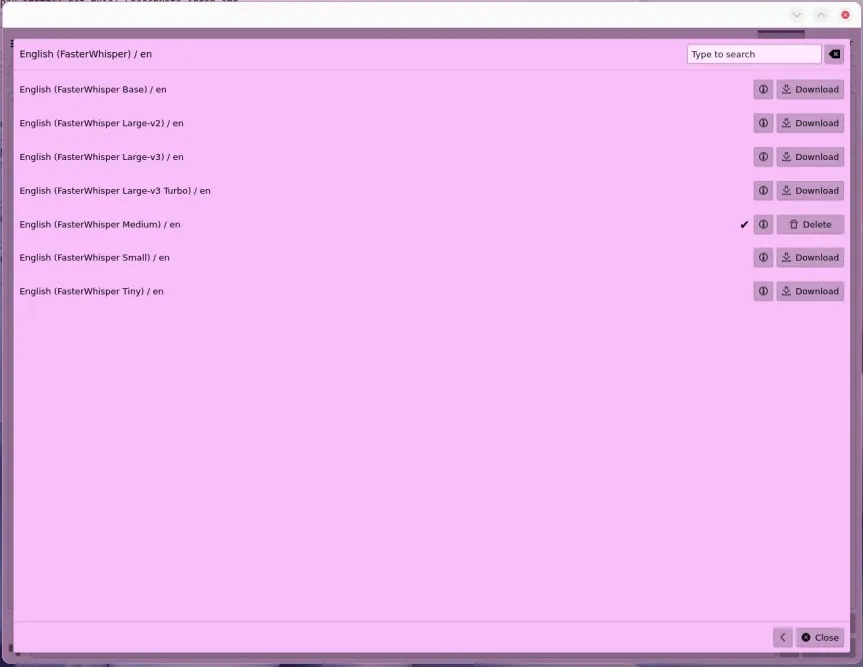Click the window's down-arrow minimize button
This screenshot has height=667, width=863.
[796, 15]
